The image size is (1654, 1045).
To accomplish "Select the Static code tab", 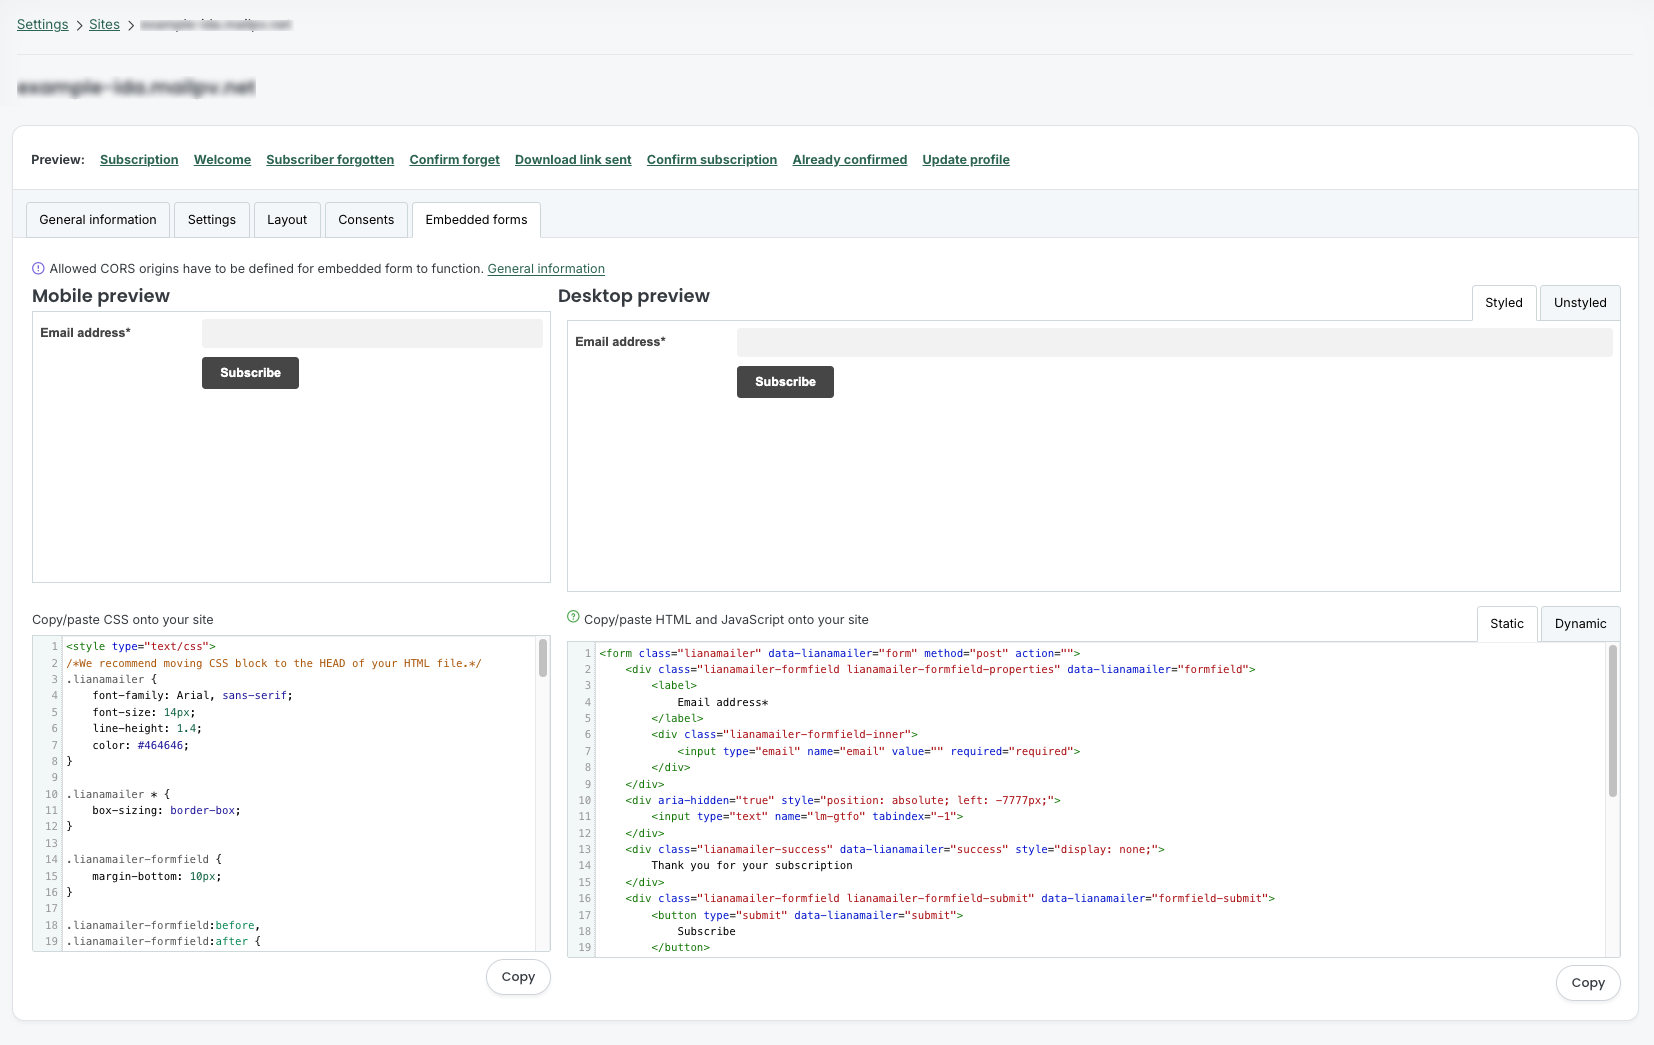I will 1507,624.
